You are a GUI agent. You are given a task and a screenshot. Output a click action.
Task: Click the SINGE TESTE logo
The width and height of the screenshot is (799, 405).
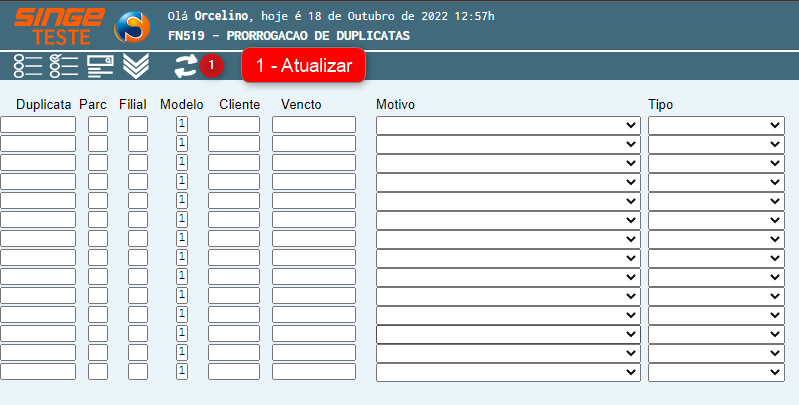tap(58, 26)
